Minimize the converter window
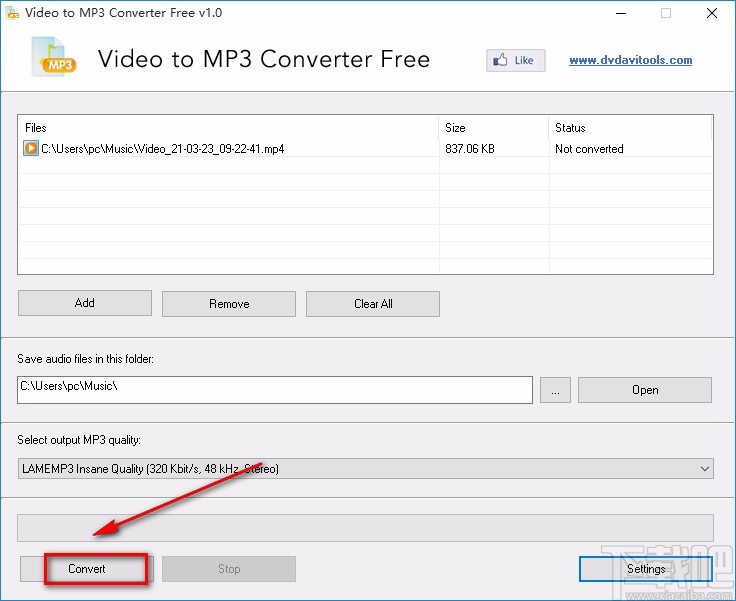The width and height of the screenshot is (736, 601). pyautogui.click(x=621, y=13)
